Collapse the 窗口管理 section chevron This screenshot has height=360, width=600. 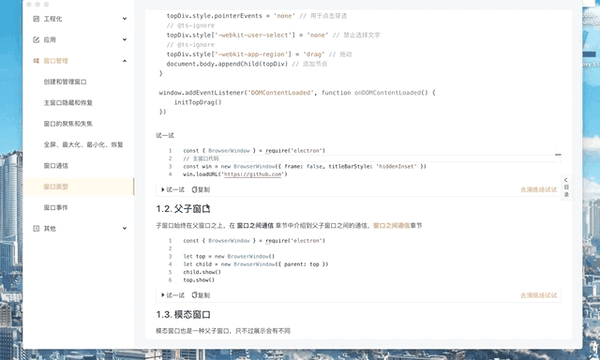pos(124,61)
